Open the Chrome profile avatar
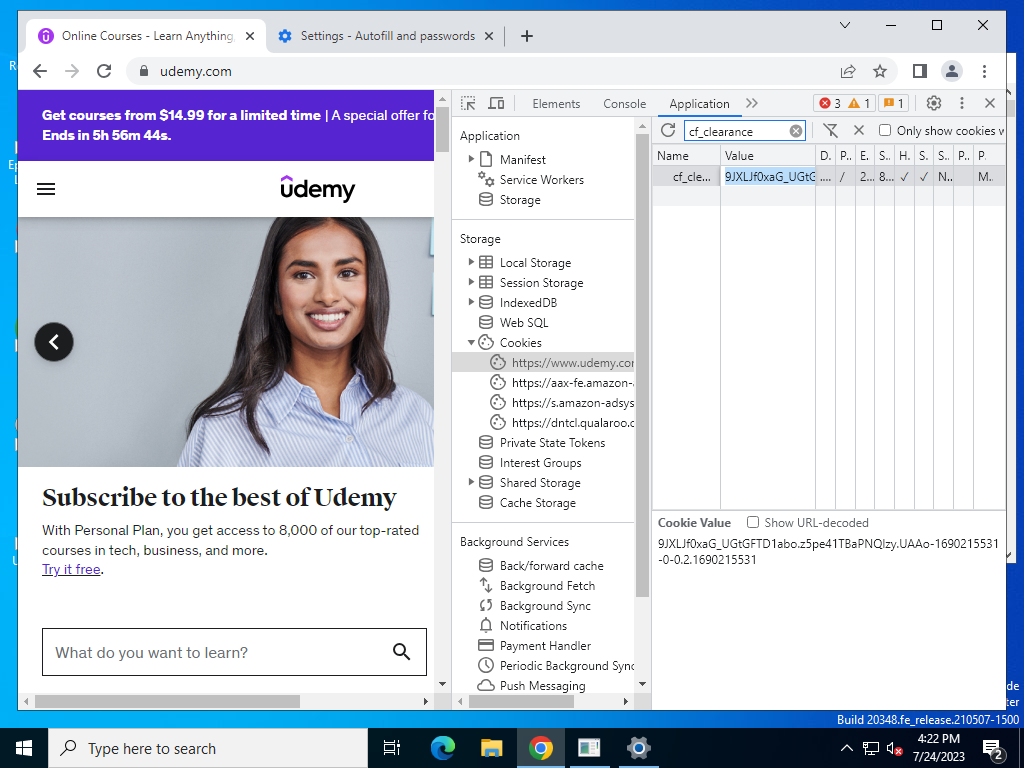Image resolution: width=1024 pixels, height=768 pixels. pos(952,71)
